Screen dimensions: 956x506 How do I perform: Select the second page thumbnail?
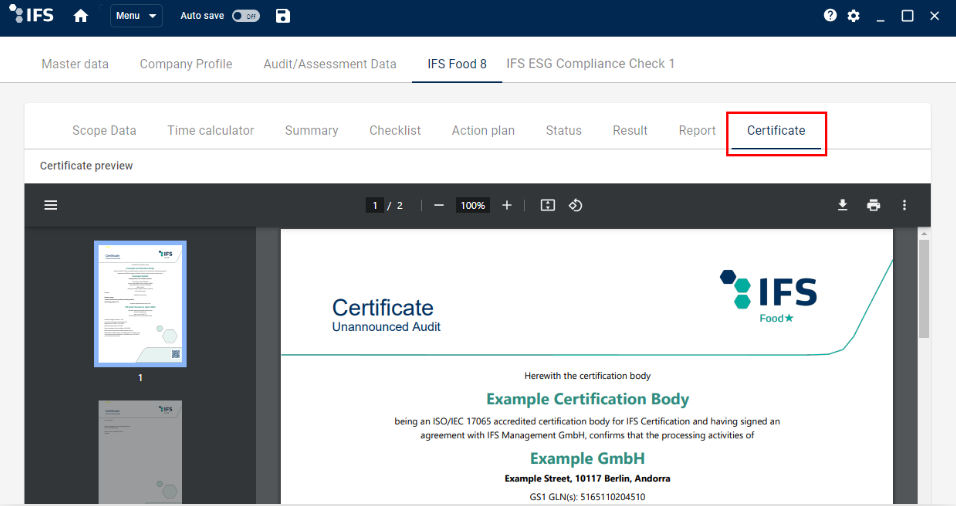tap(140, 452)
